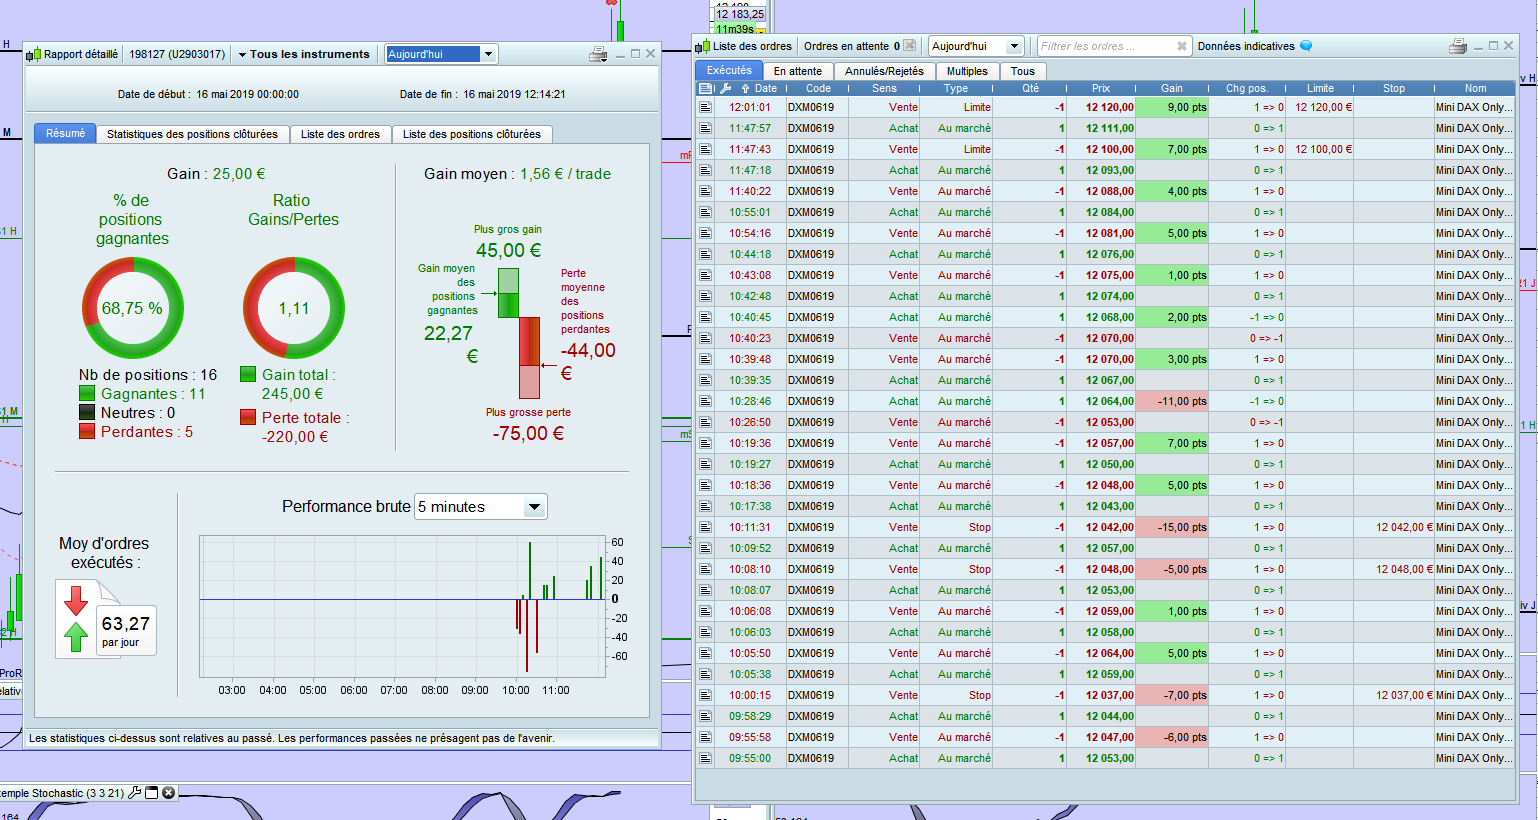Click the Neutres black legend swatch
This screenshot has height=820, width=1538.
(x=87, y=412)
